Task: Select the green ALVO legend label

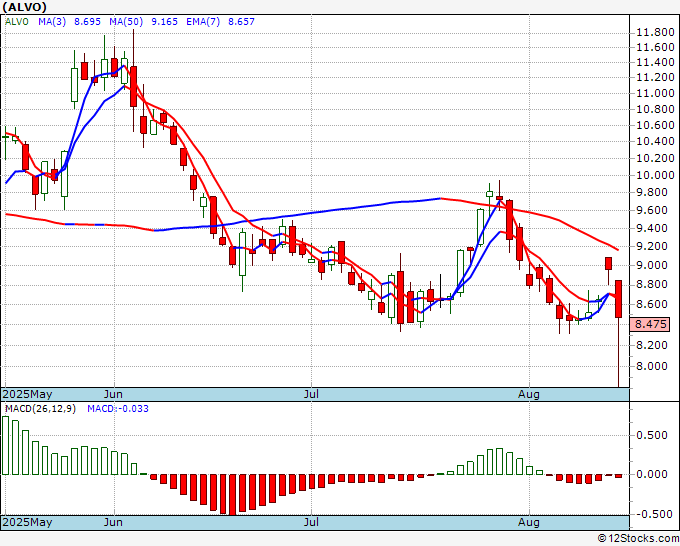Action: (x=17, y=22)
